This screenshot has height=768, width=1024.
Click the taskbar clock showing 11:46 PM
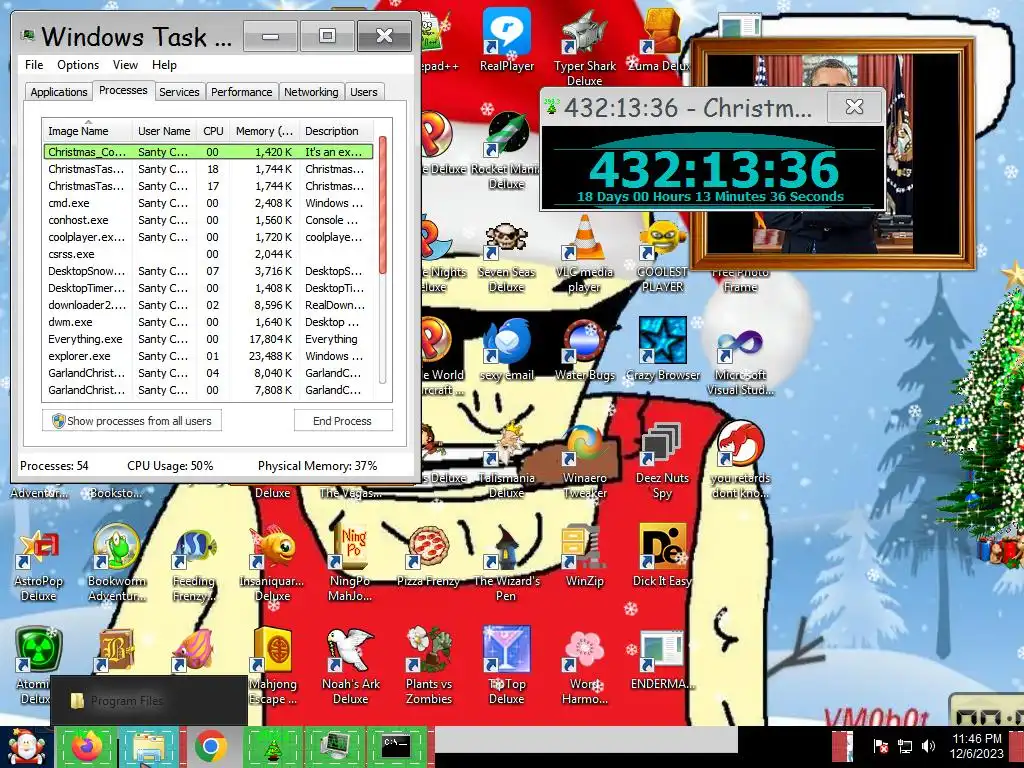tap(977, 746)
